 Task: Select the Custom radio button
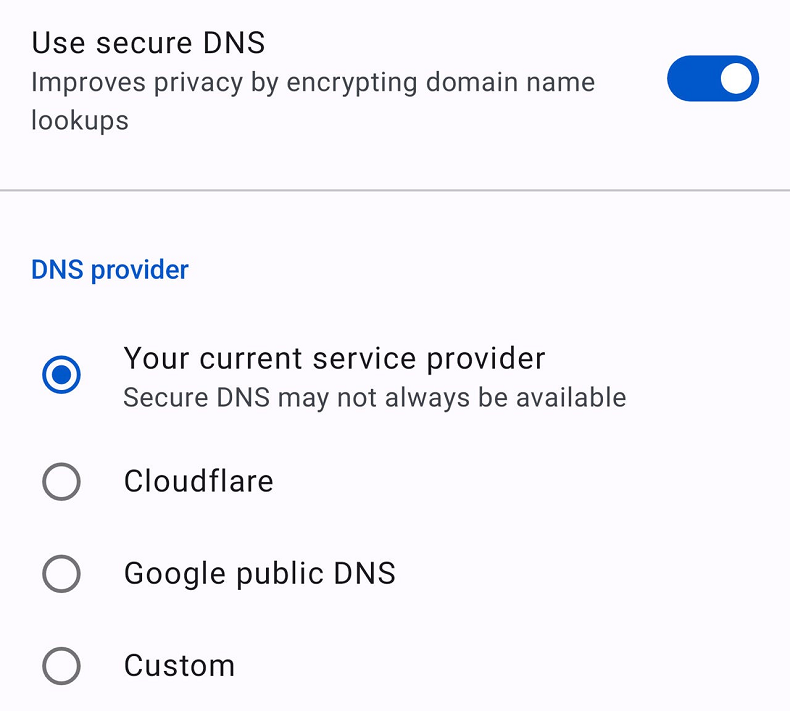click(x=61, y=666)
